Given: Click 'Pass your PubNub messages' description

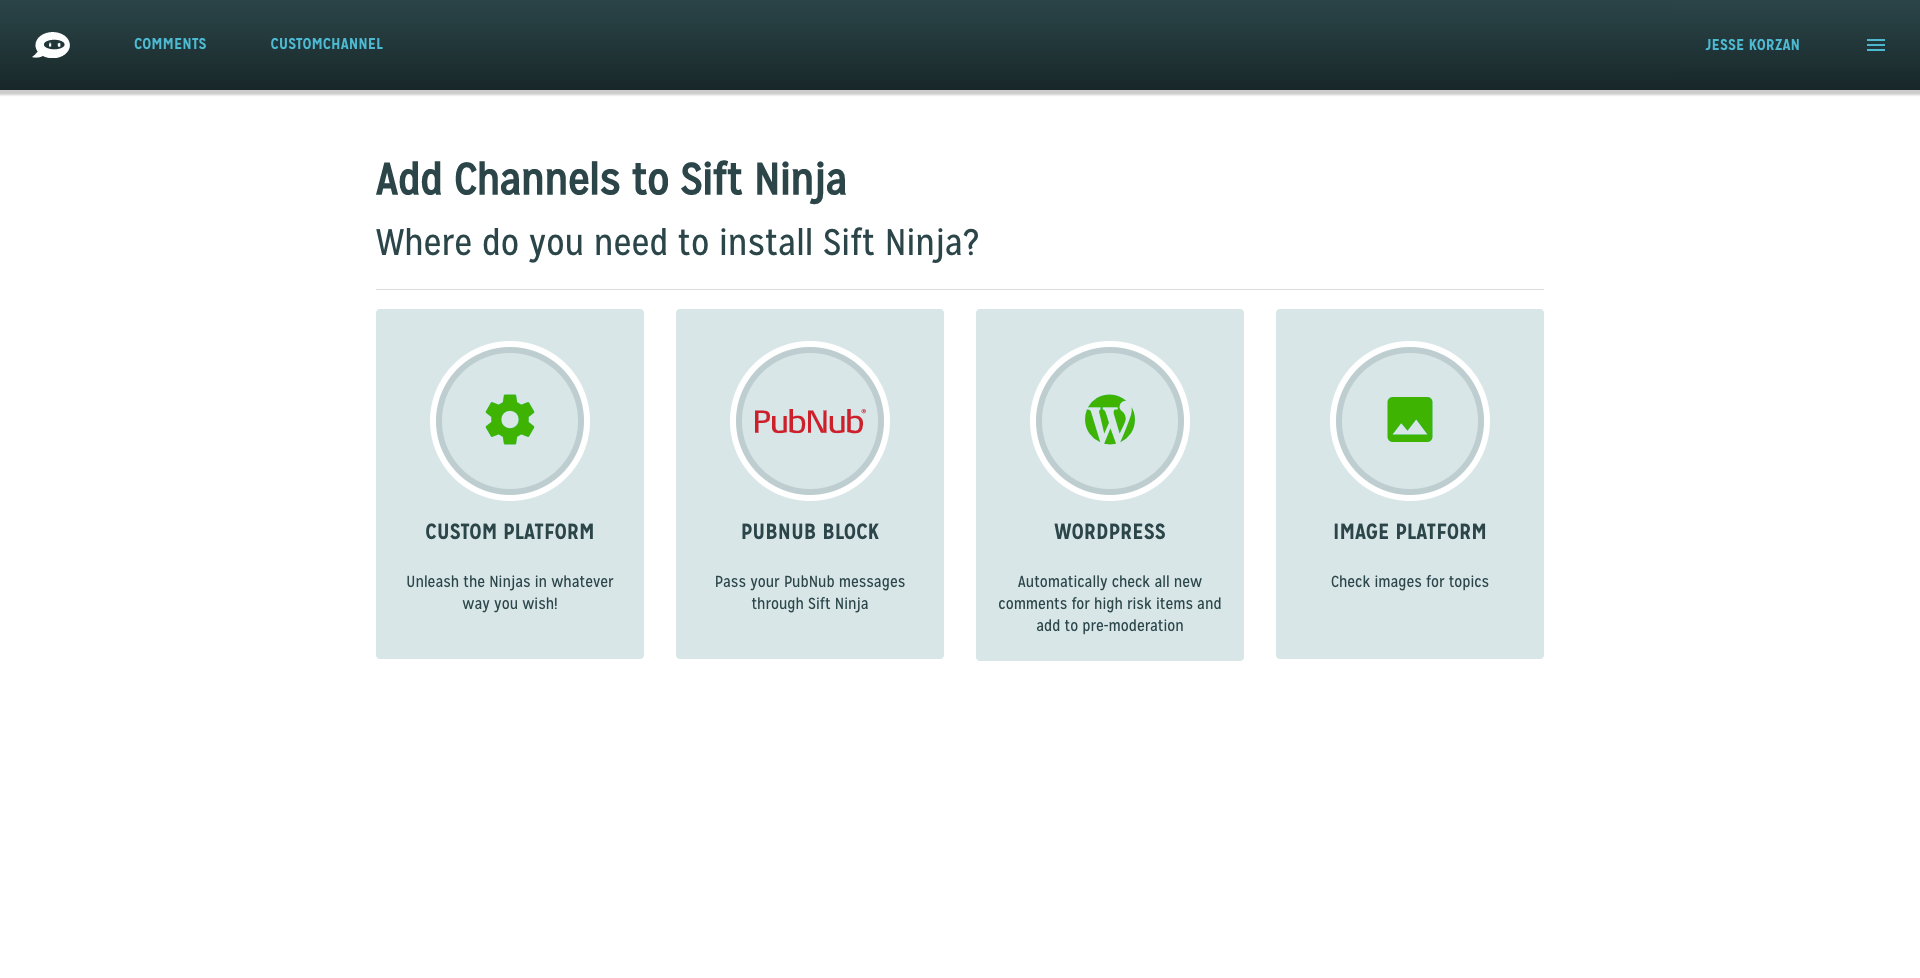Looking at the screenshot, I should click(x=810, y=593).
